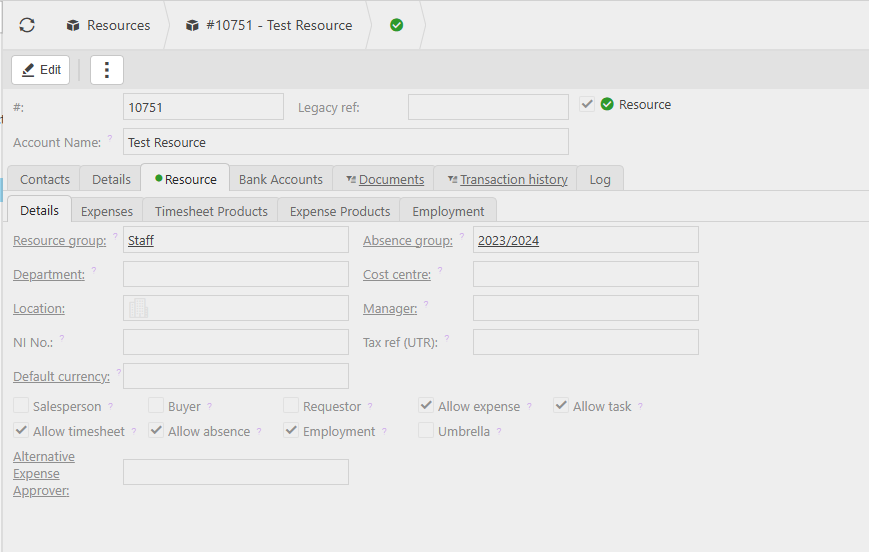Switch to Expense Products sub-tab
Image resolution: width=869 pixels, height=552 pixels.
point(340,211)
